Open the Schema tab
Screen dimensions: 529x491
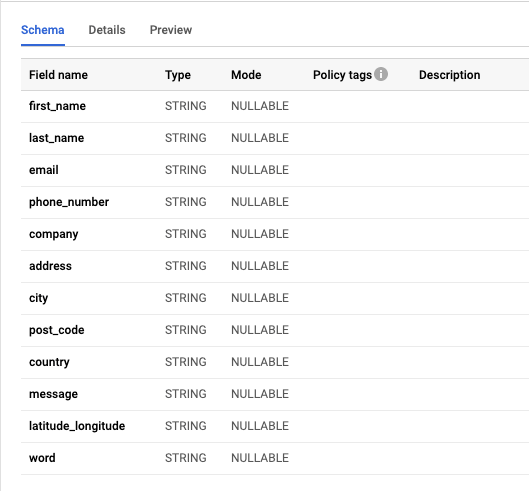click(43, 30)
